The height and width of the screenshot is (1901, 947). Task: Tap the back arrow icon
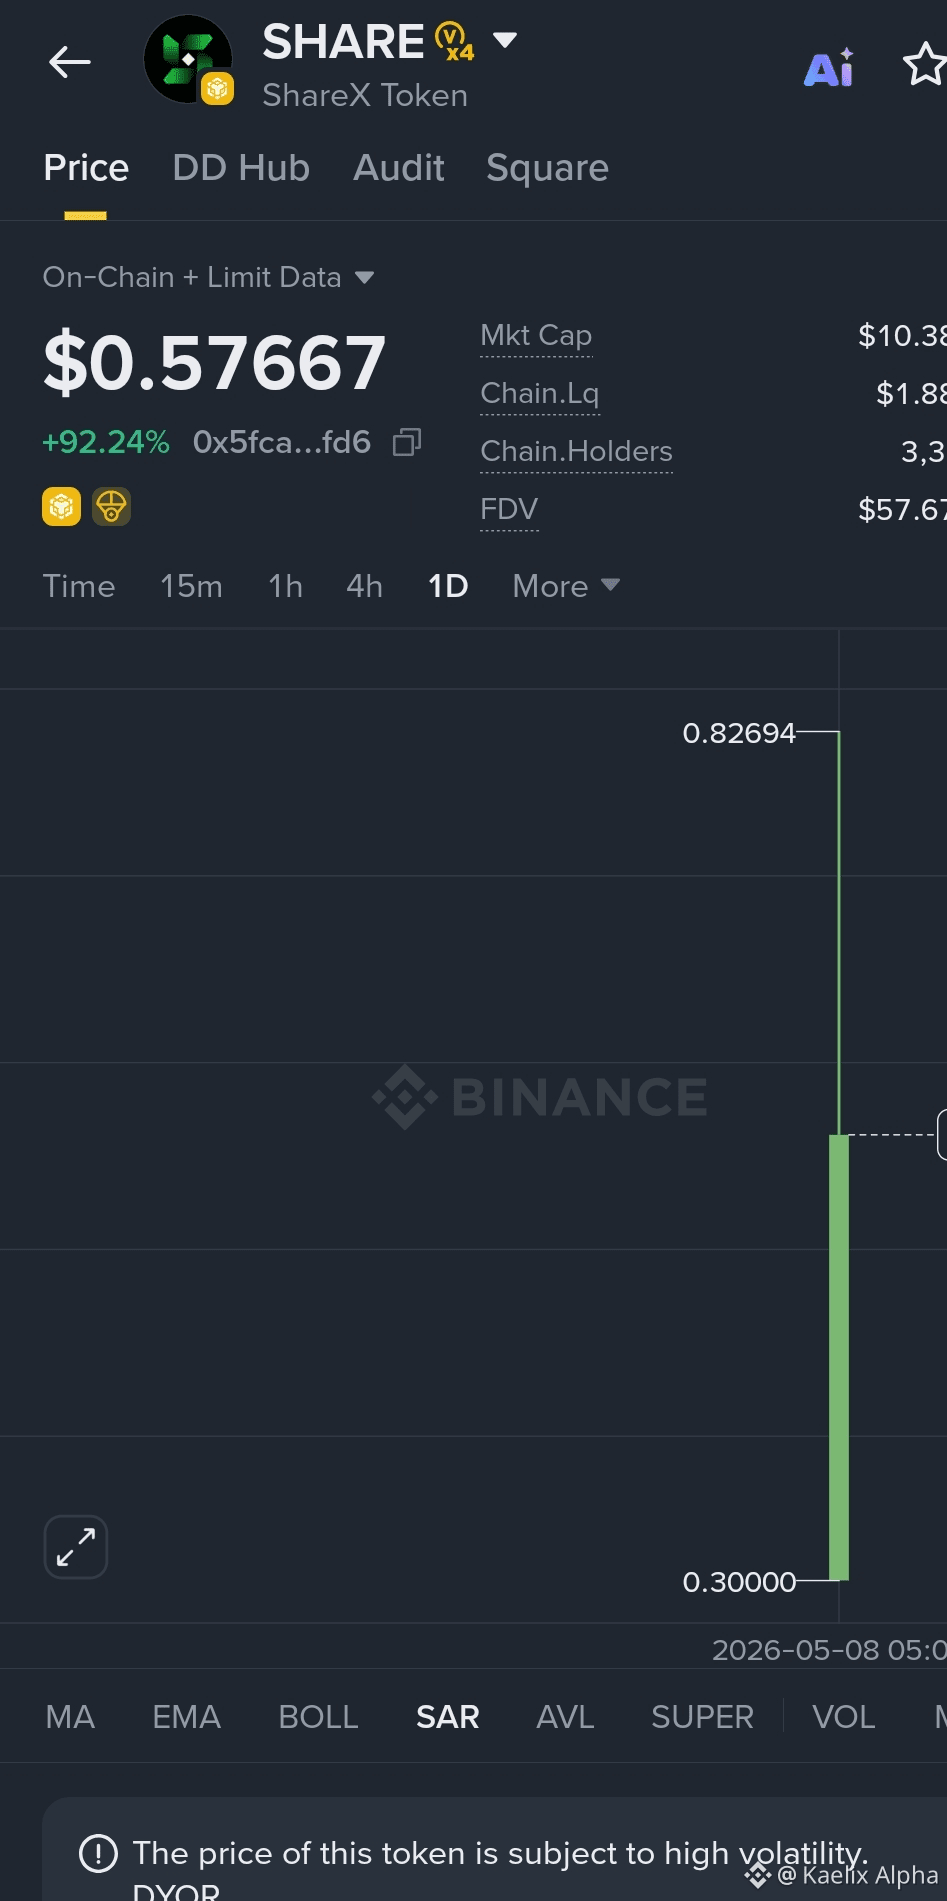[x=70, y=62]
